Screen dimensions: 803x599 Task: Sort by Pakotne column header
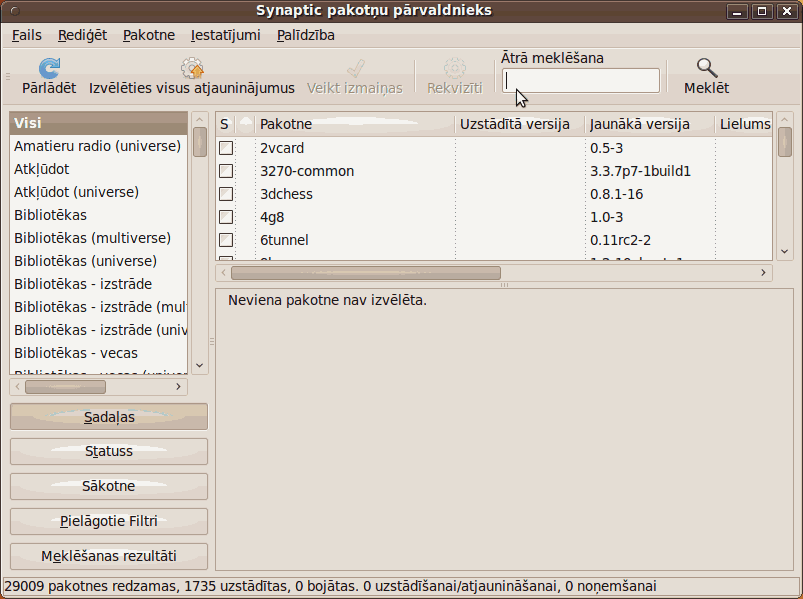pos(355,124)
